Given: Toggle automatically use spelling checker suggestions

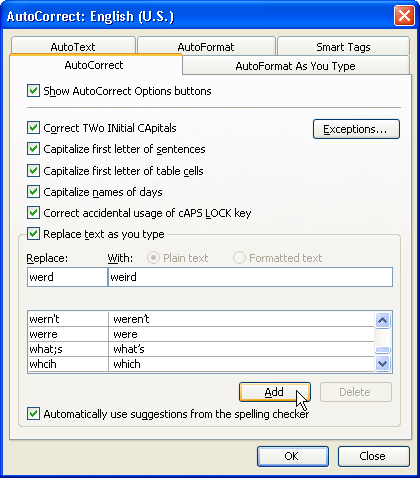Looking at the screenshot, I should click(33, 414).
